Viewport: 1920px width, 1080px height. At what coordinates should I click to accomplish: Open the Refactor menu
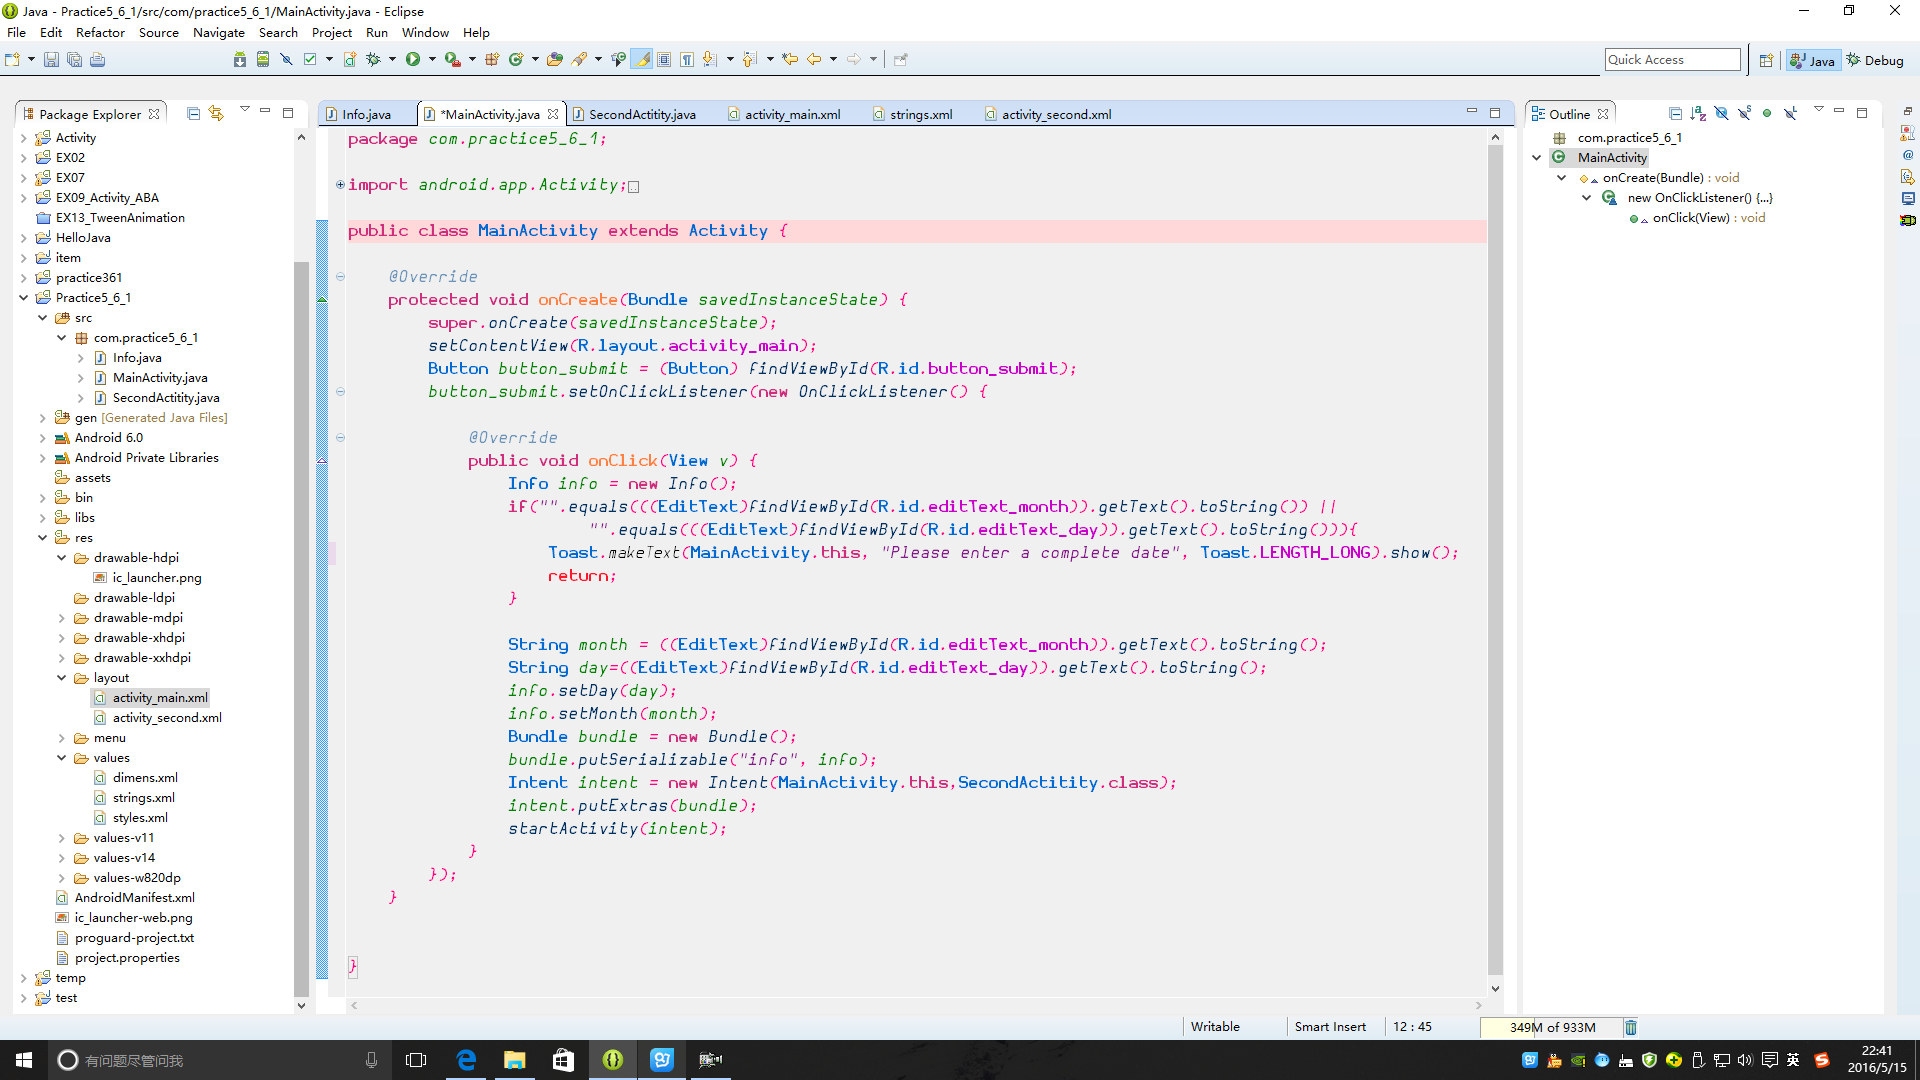[100, 33]
